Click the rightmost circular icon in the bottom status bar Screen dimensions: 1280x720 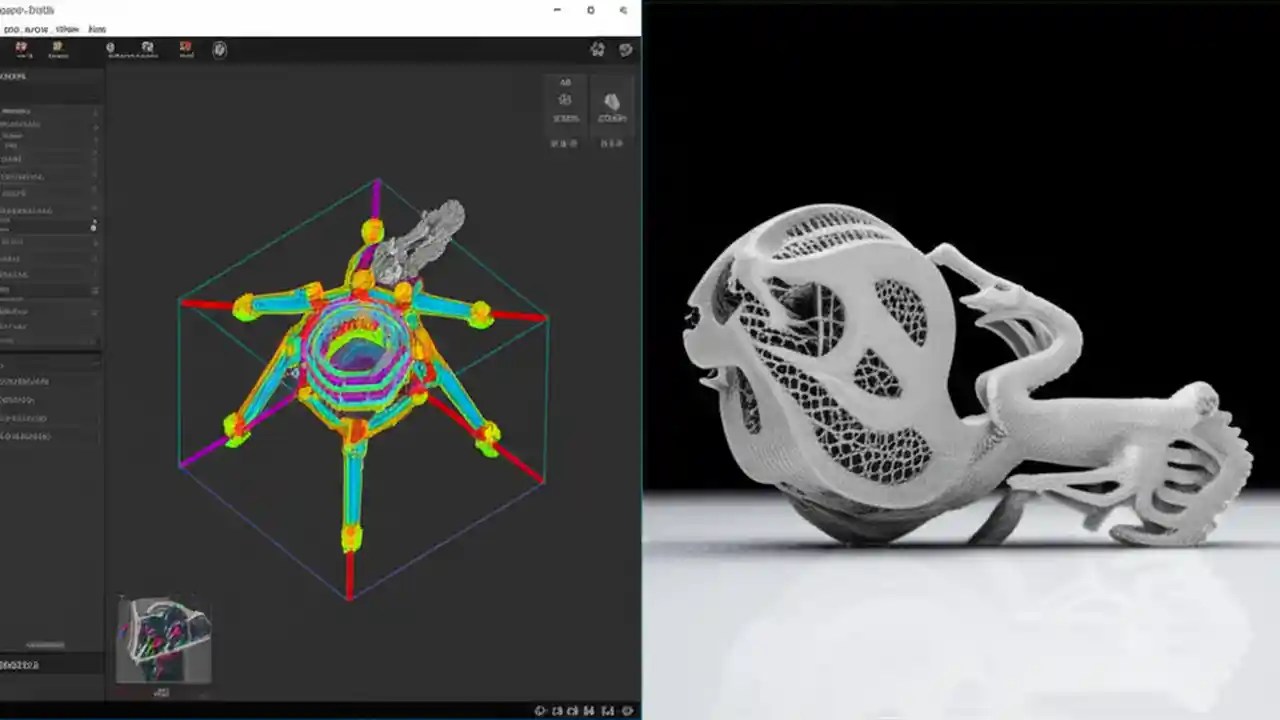[627, 711]
